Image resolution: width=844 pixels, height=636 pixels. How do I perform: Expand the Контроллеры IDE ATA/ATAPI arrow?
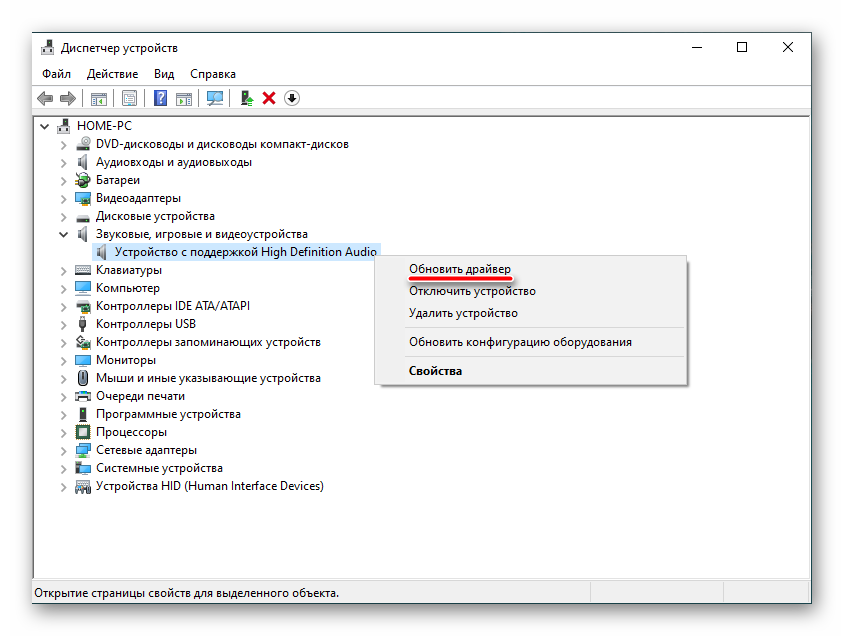coord(64,307)
